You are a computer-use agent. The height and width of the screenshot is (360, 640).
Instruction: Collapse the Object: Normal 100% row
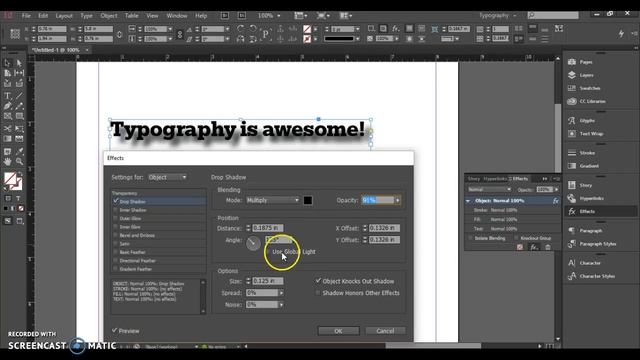pos(468,201)
